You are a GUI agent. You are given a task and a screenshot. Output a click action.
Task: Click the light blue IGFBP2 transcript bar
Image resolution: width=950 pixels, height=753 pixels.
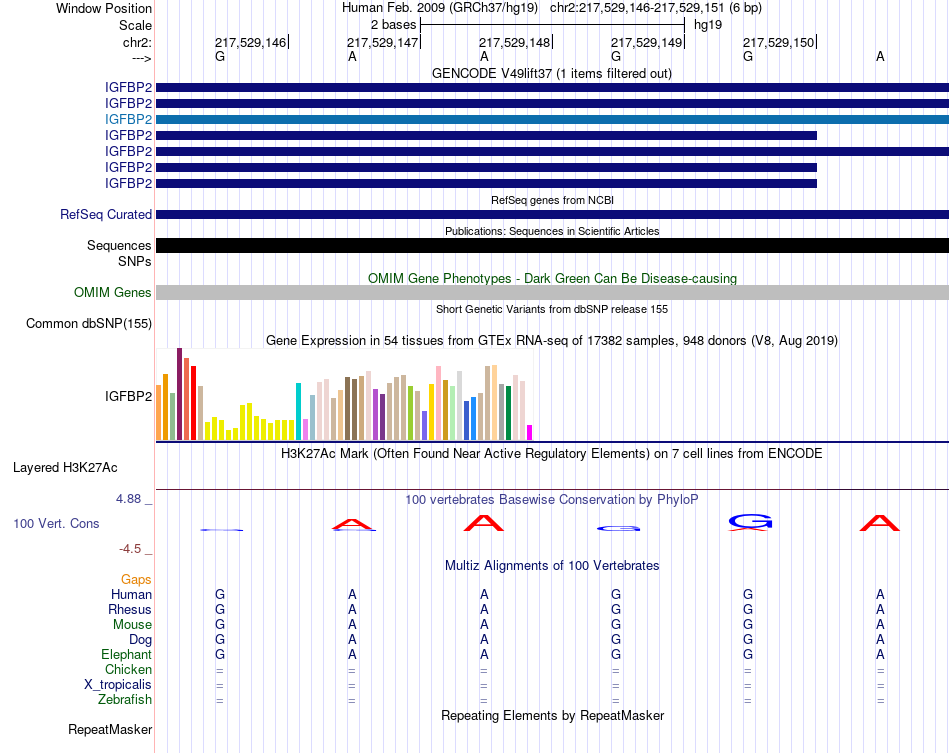[552, 119]
